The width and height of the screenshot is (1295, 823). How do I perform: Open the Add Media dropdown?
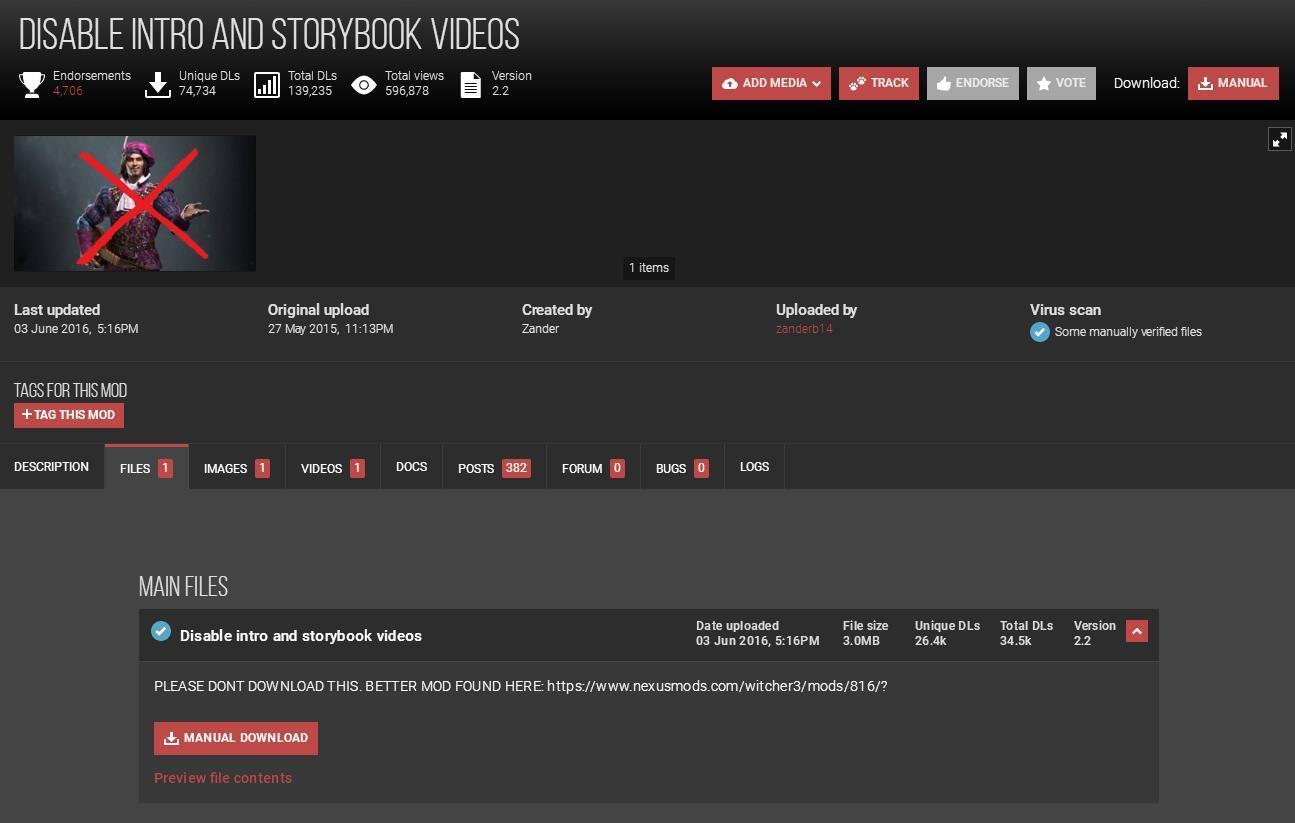[x=771, y=83]
